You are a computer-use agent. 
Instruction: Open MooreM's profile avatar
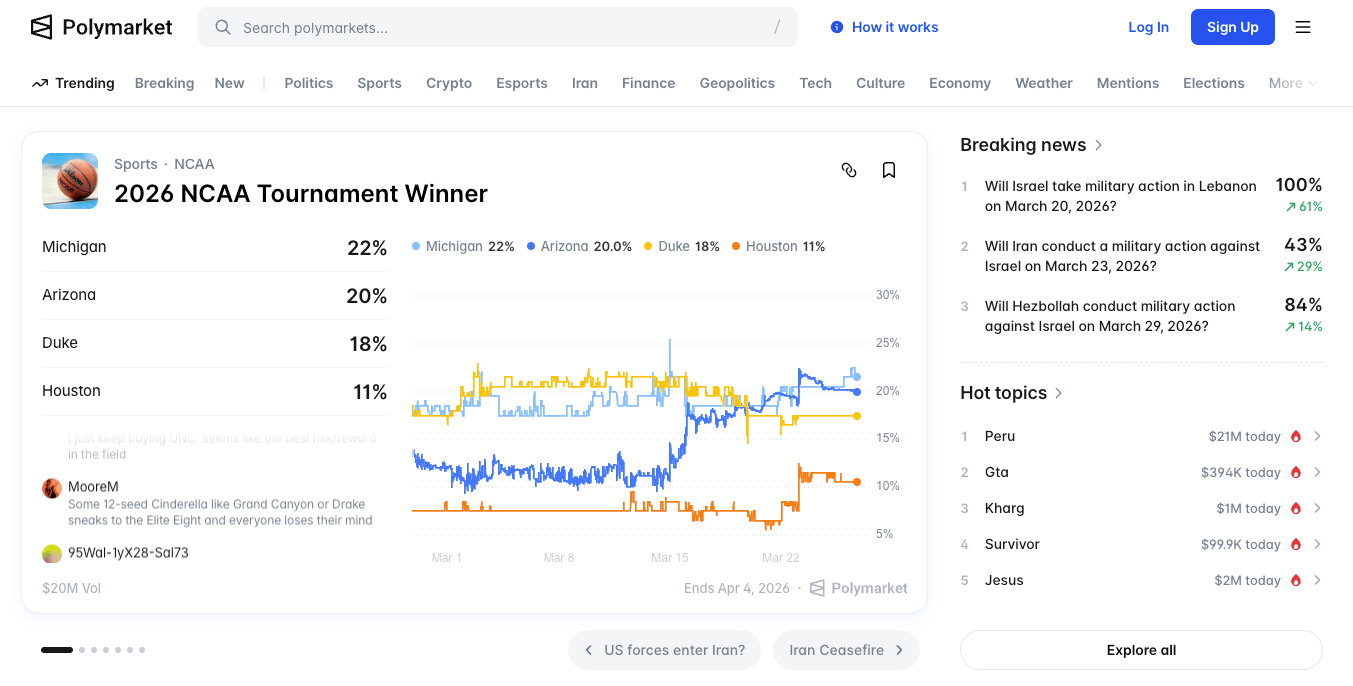(x=52, y=488)
